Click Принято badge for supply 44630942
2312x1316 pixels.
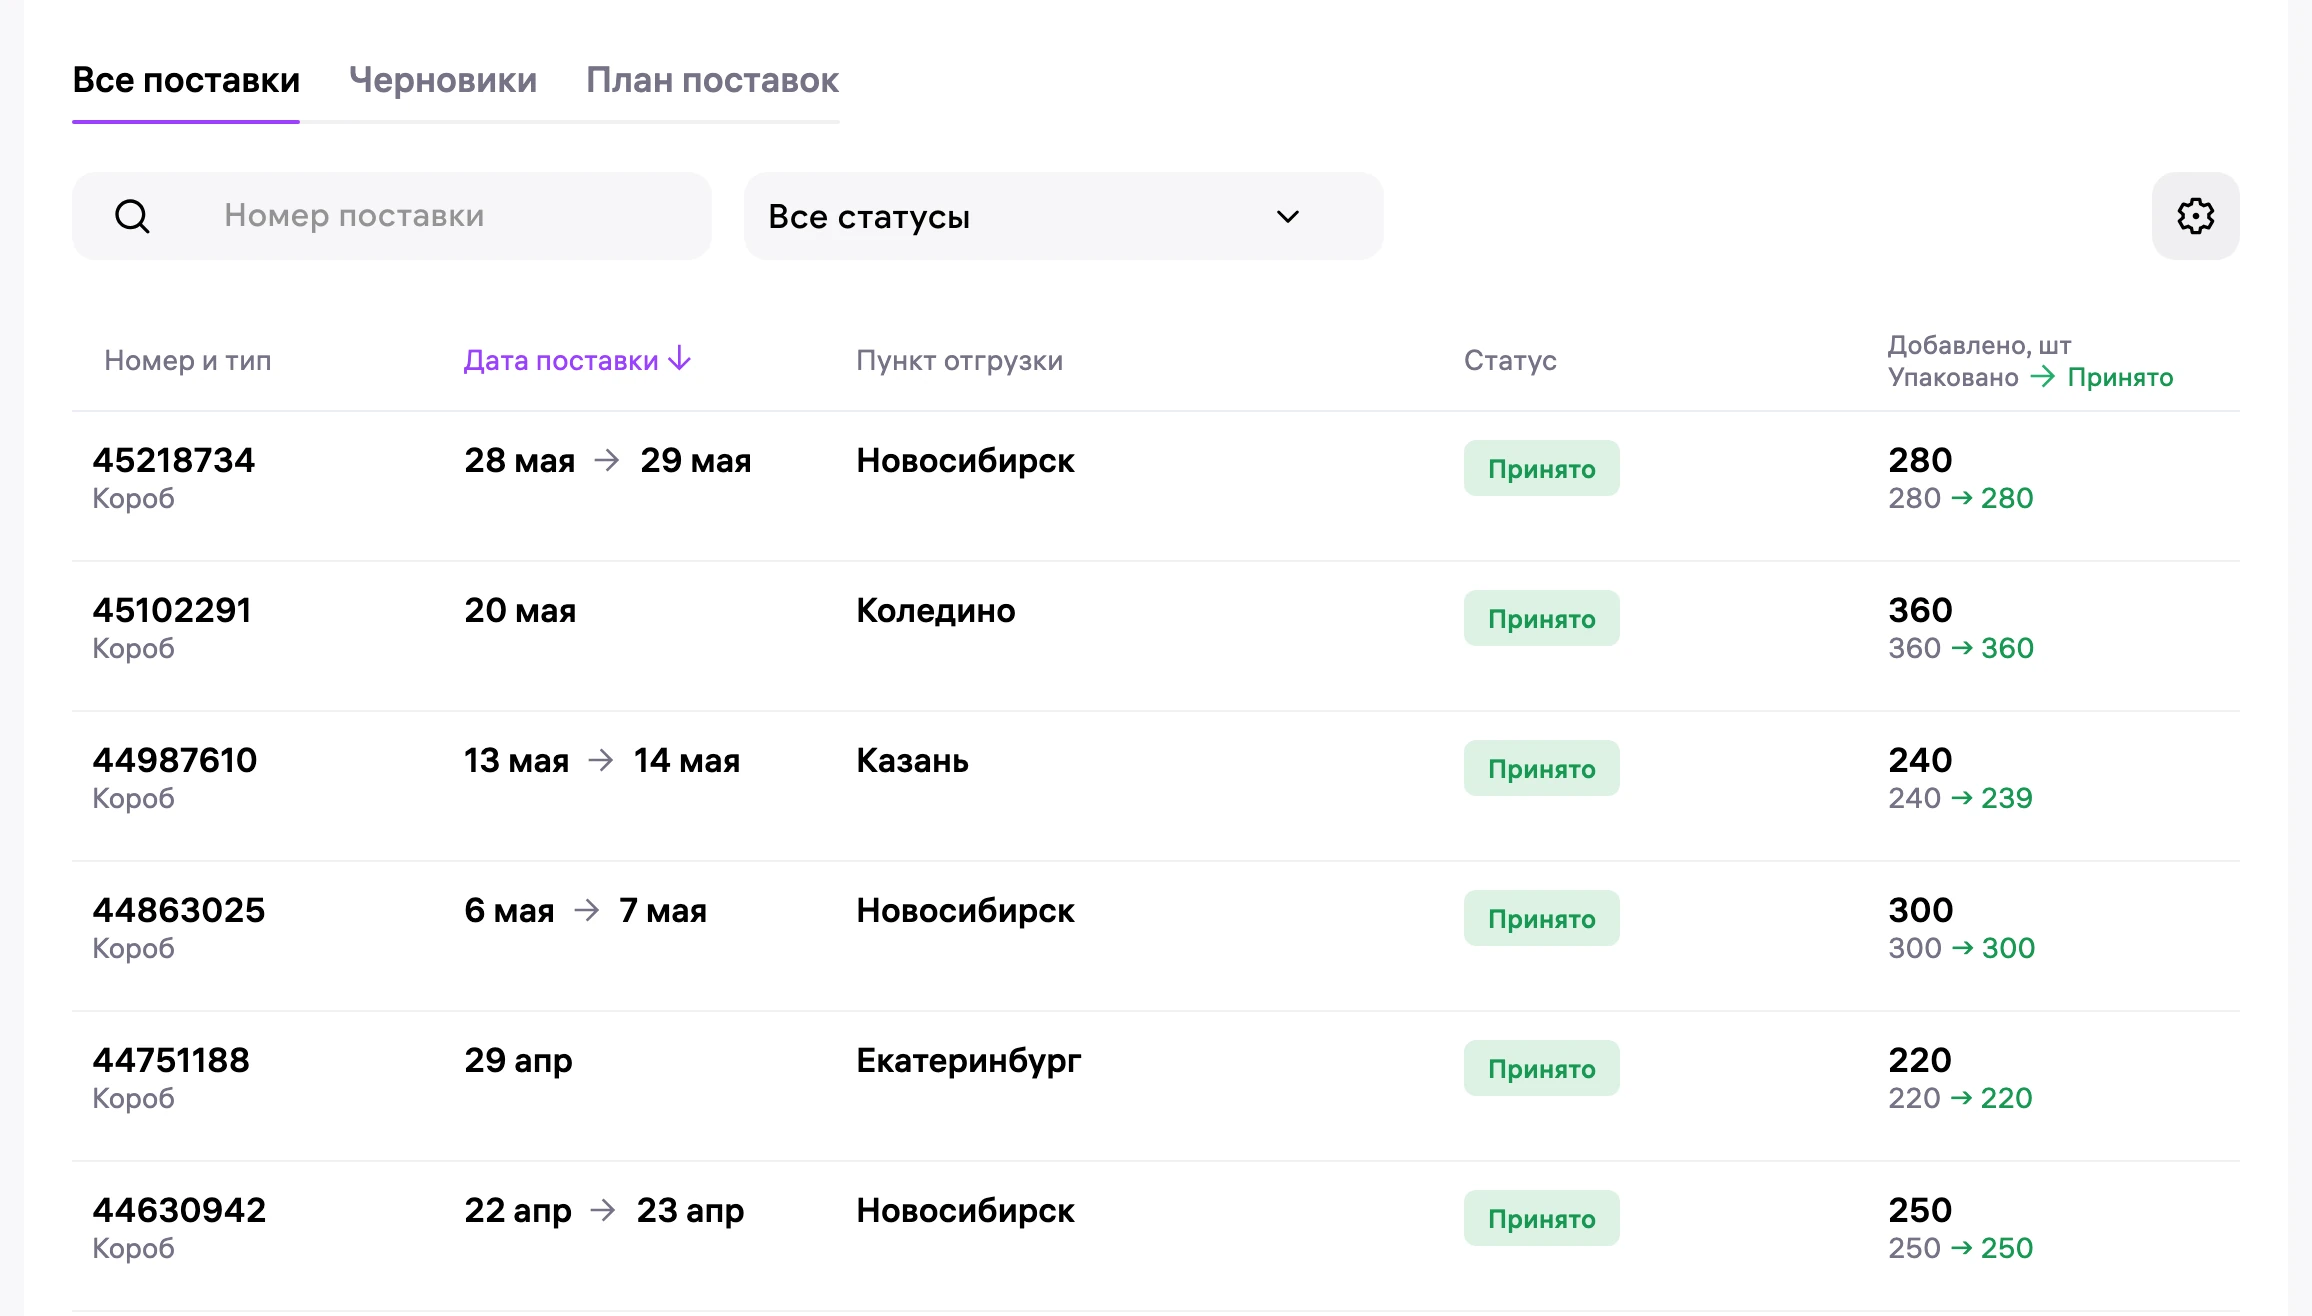point(1541,1218)
